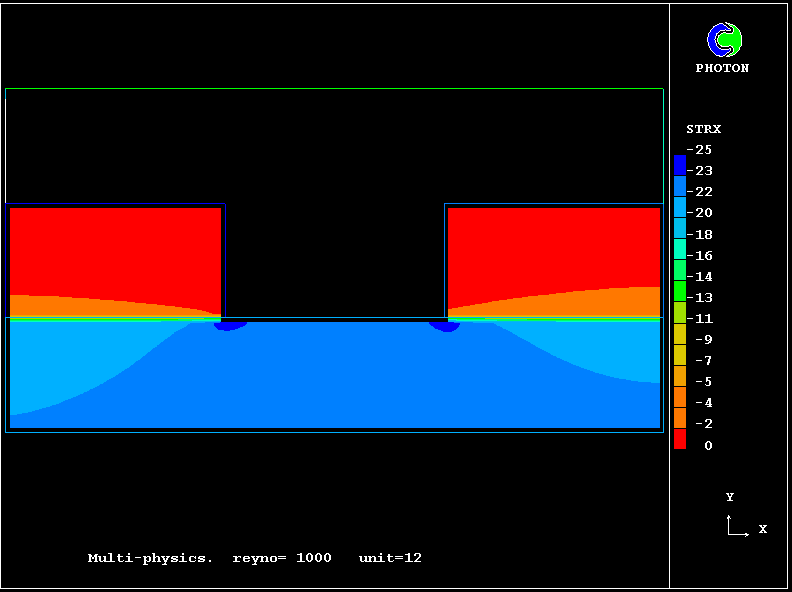The image size is (792, 592).
Task: Click the dark blue spot at right block corner
Action: [444, 325]
